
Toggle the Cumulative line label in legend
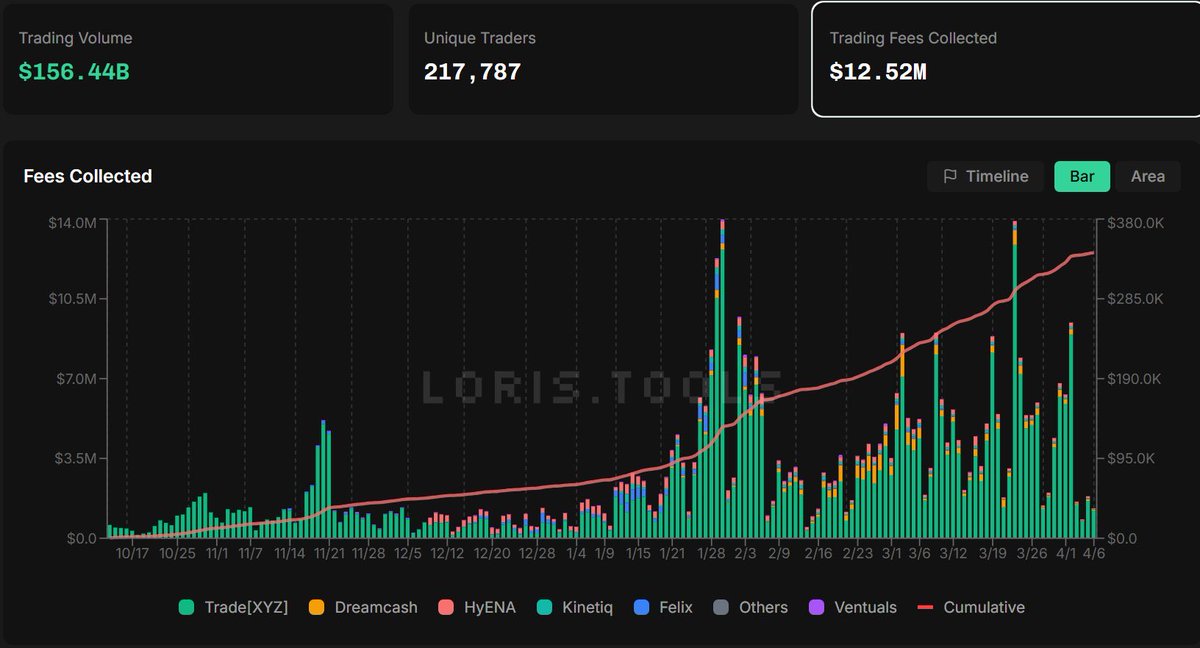984,607
